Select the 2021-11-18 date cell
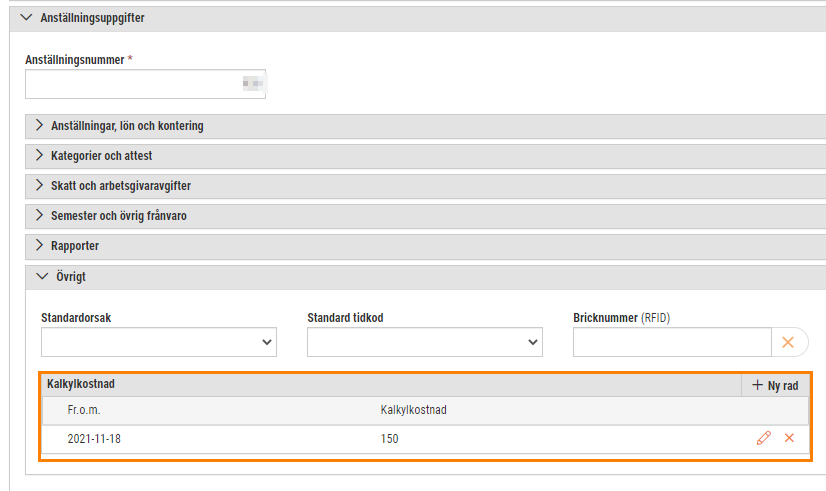The image size is (826, 491). [x=94, y=438]
